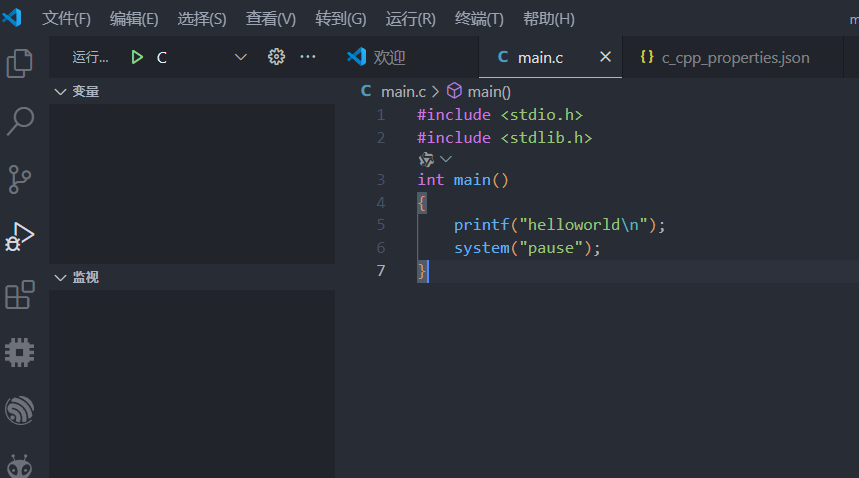Open the Search view icon

point(20,121)
